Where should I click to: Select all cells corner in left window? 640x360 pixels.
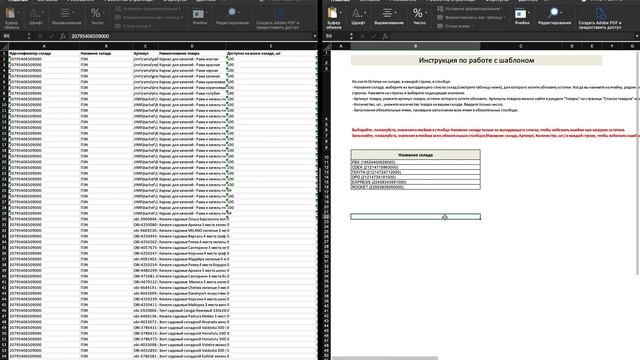[4, 46]
